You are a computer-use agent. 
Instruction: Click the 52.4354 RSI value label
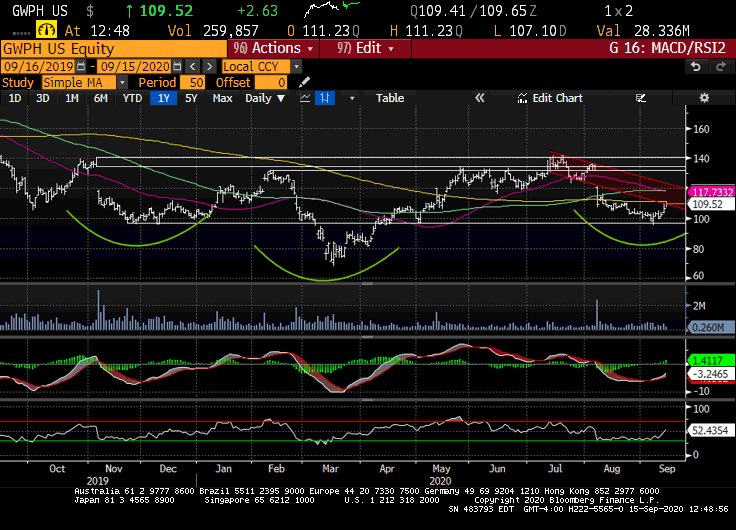tap(711, 430)
